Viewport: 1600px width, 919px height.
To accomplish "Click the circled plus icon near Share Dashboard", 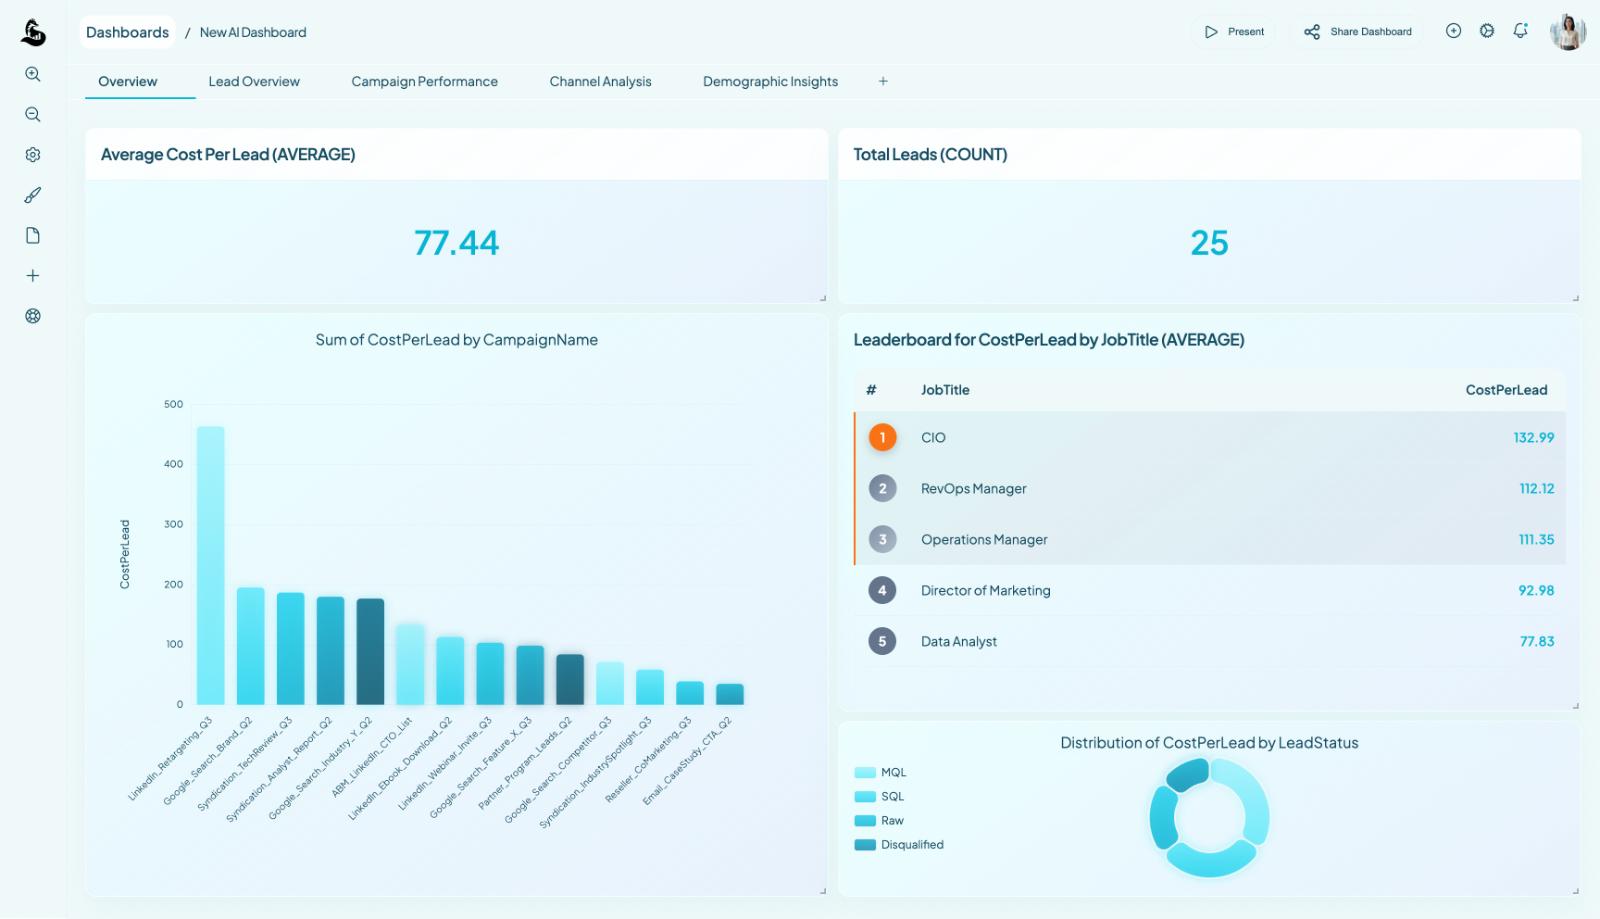I will click(x=1452, y=31).
